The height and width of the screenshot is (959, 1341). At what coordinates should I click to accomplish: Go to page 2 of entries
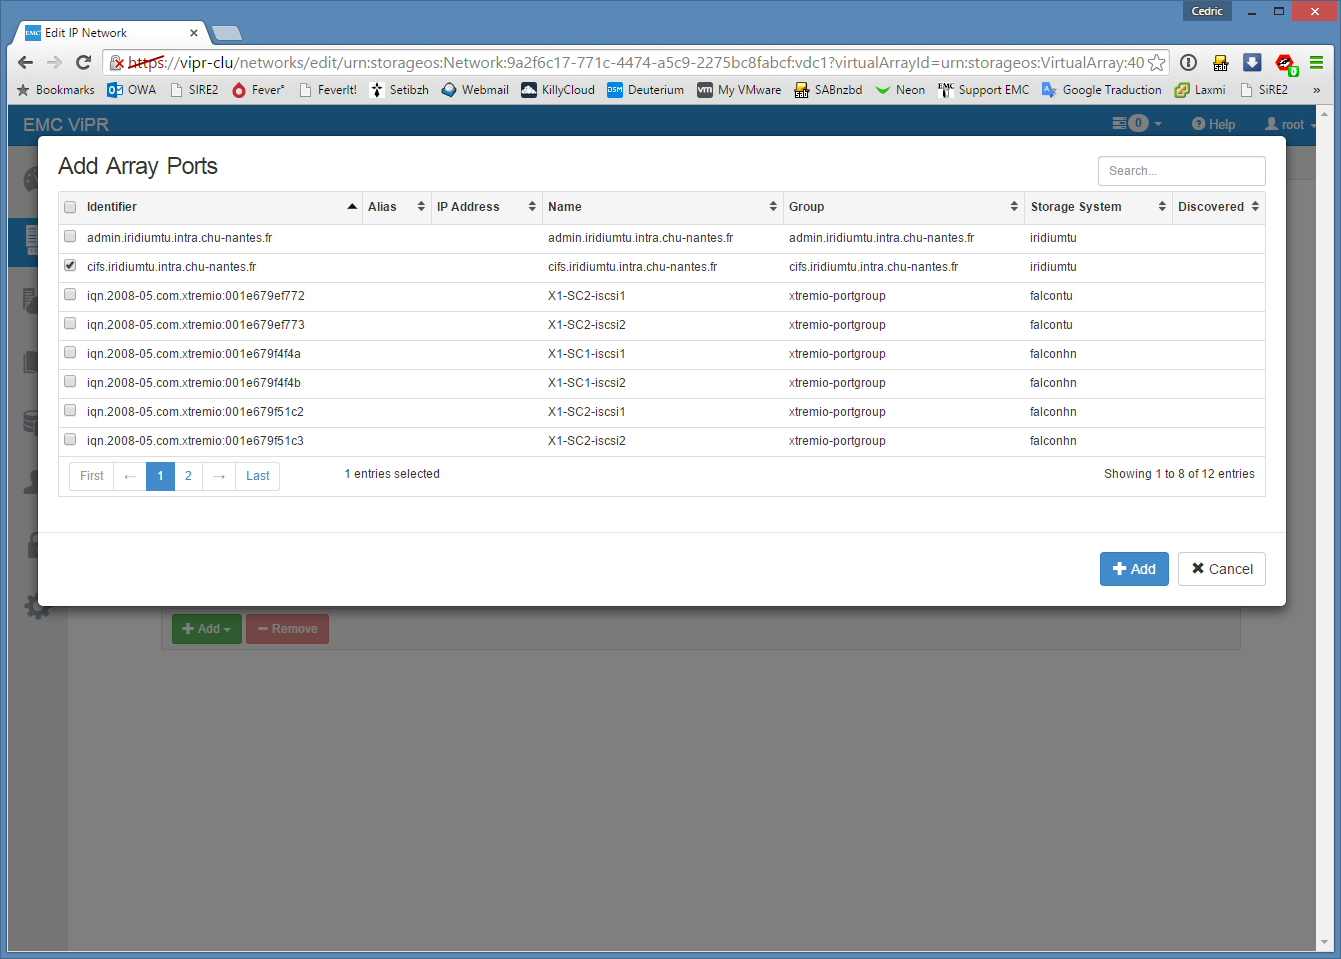pyautogui.click(x=188, y=476)
